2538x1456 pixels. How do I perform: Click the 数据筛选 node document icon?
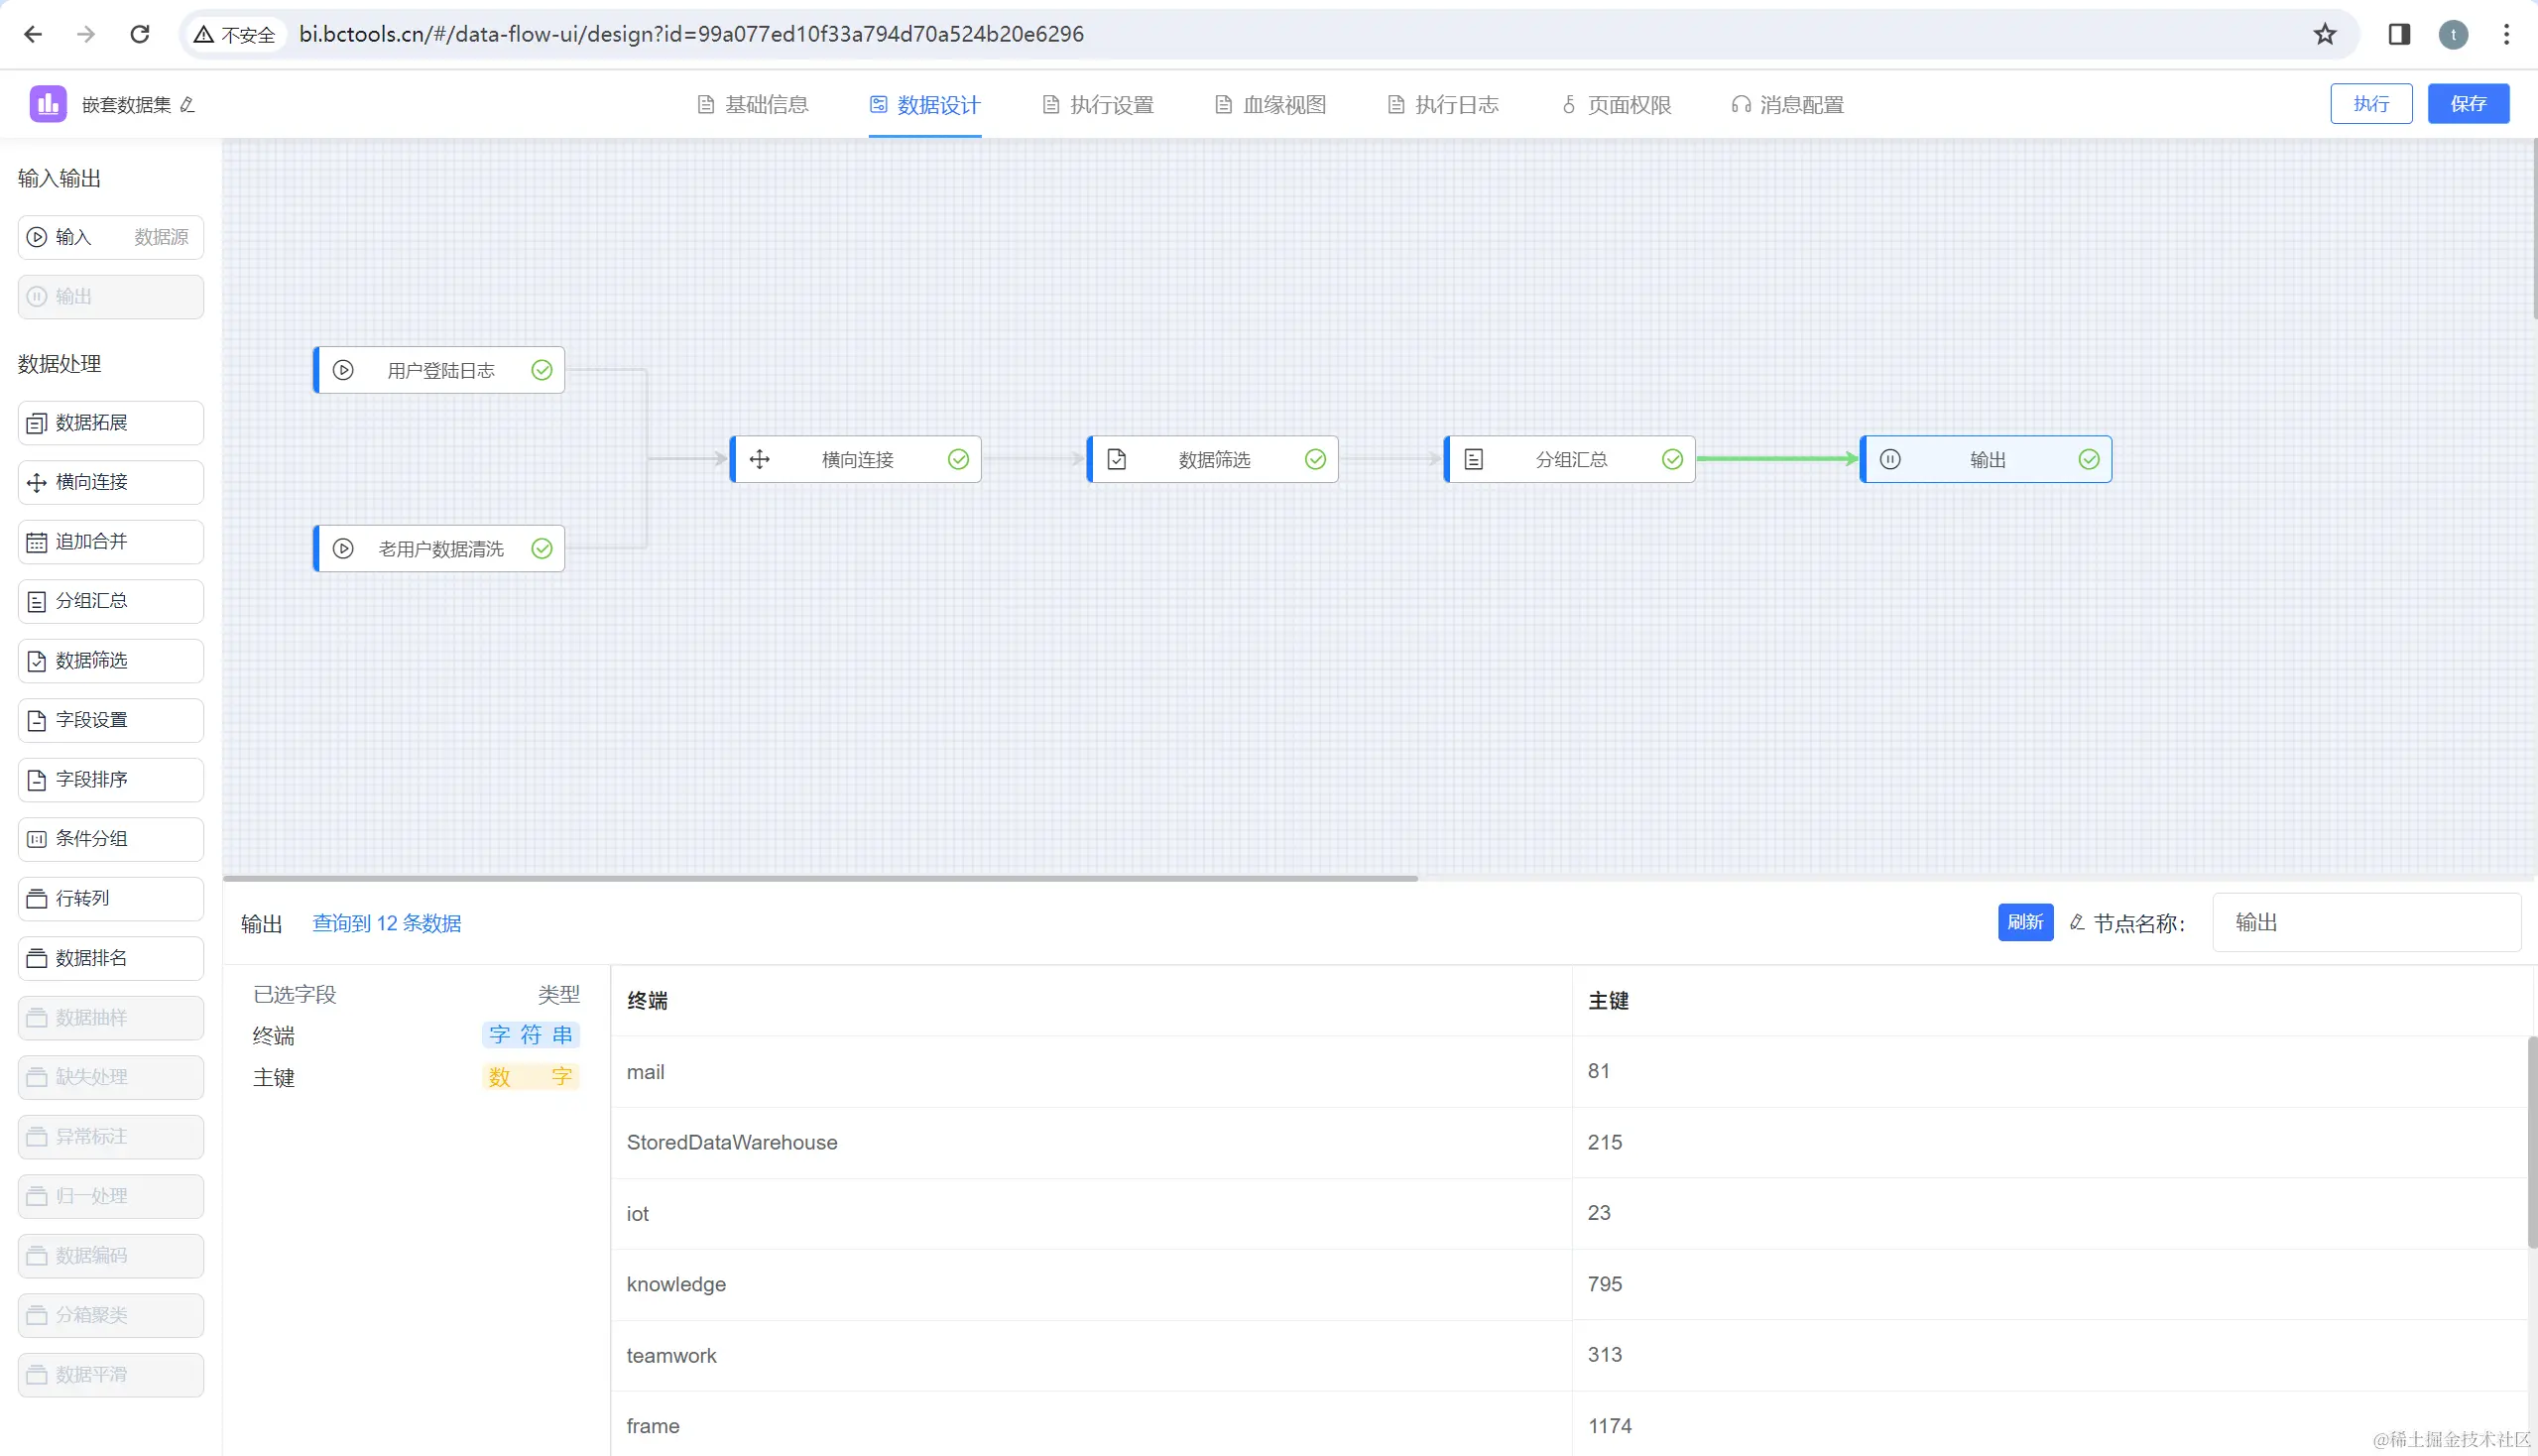(1116, 459)
